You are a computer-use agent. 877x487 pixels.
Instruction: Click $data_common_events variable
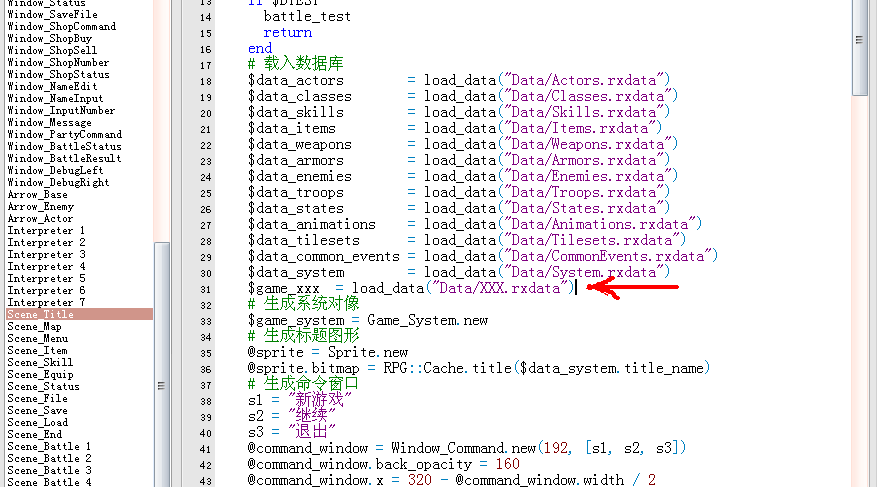point(324,257)
